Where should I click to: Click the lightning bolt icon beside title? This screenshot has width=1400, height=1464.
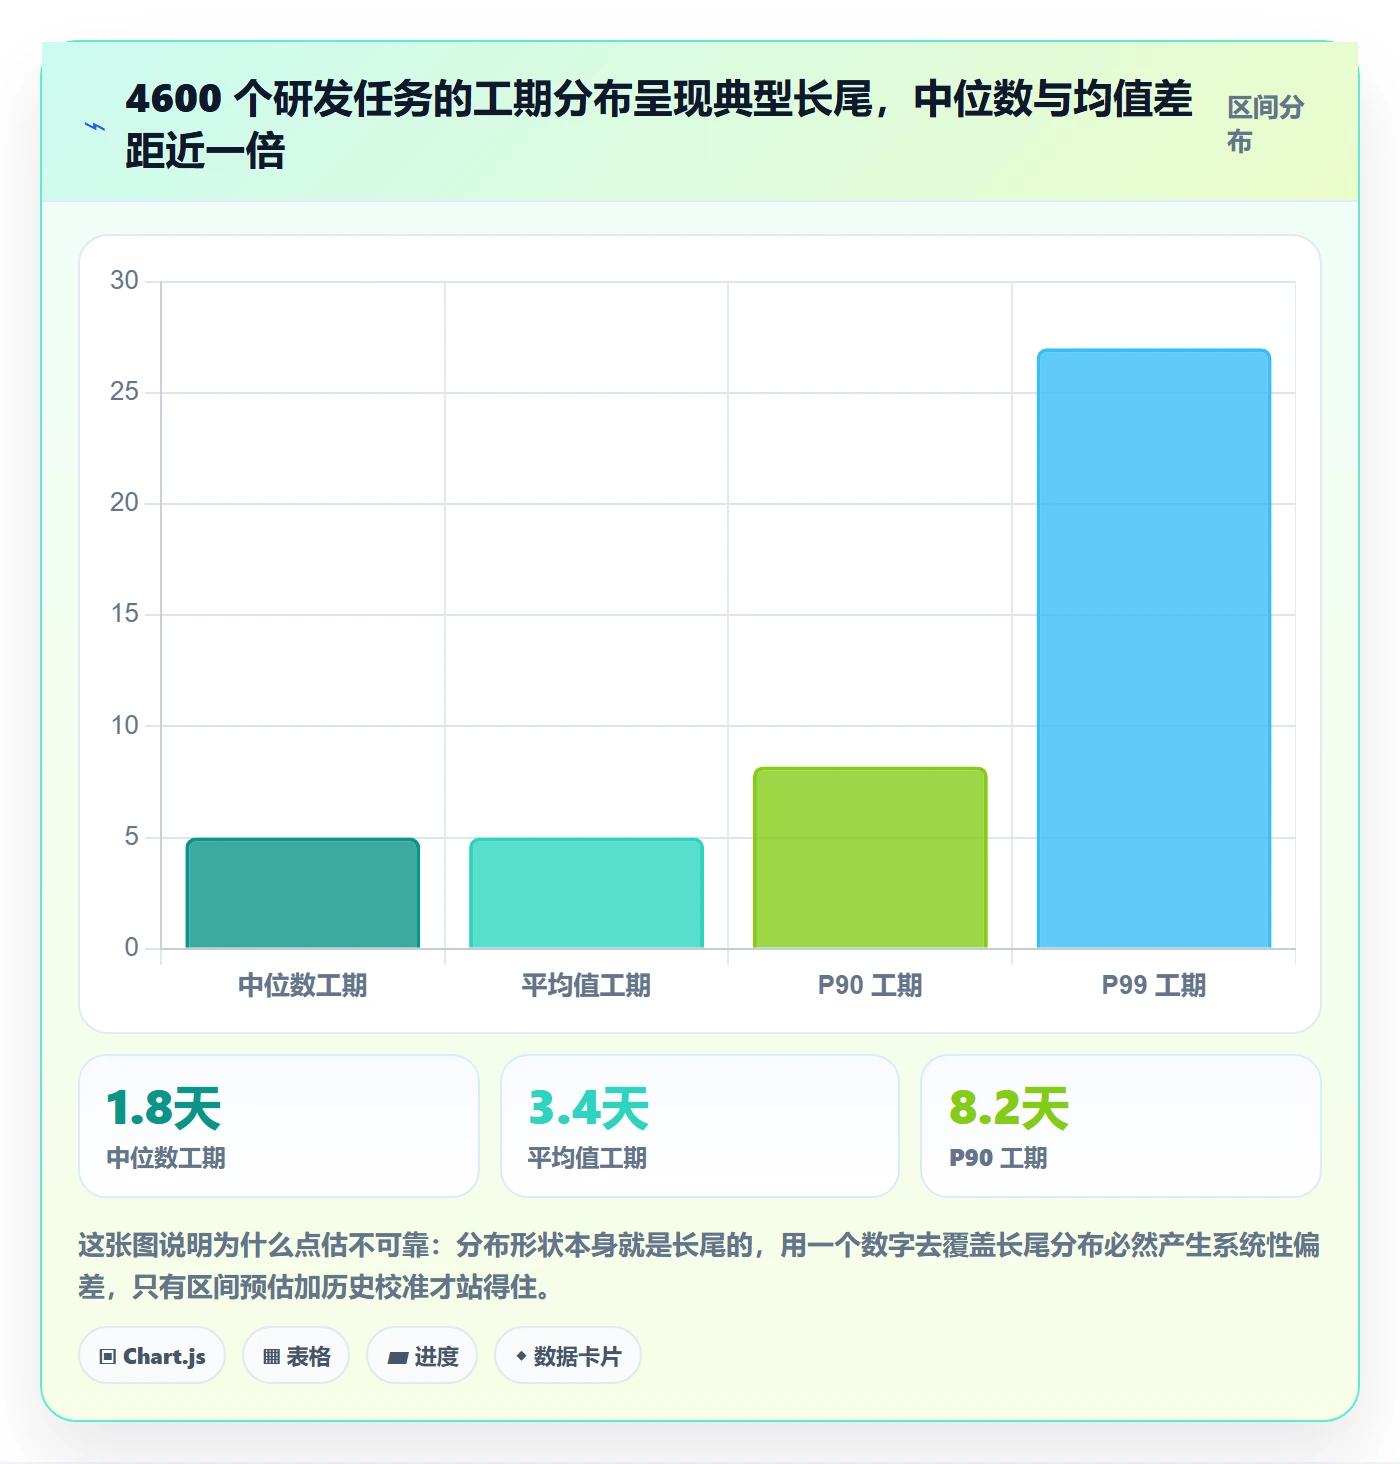pos(95,126)
